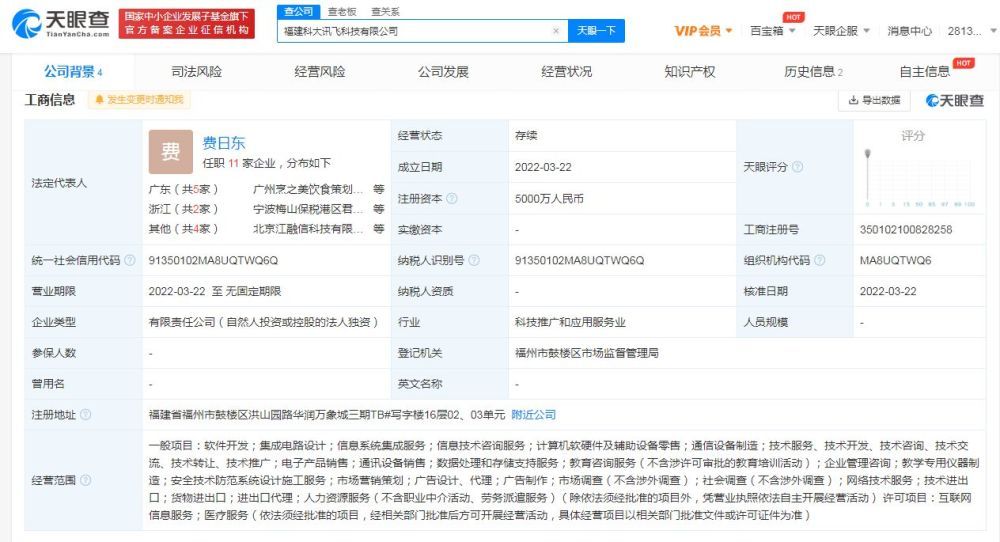Click 等 after 宁波梅山保税港区
The height and width of the screenshot is (542, 1000).
pos(379,209)
